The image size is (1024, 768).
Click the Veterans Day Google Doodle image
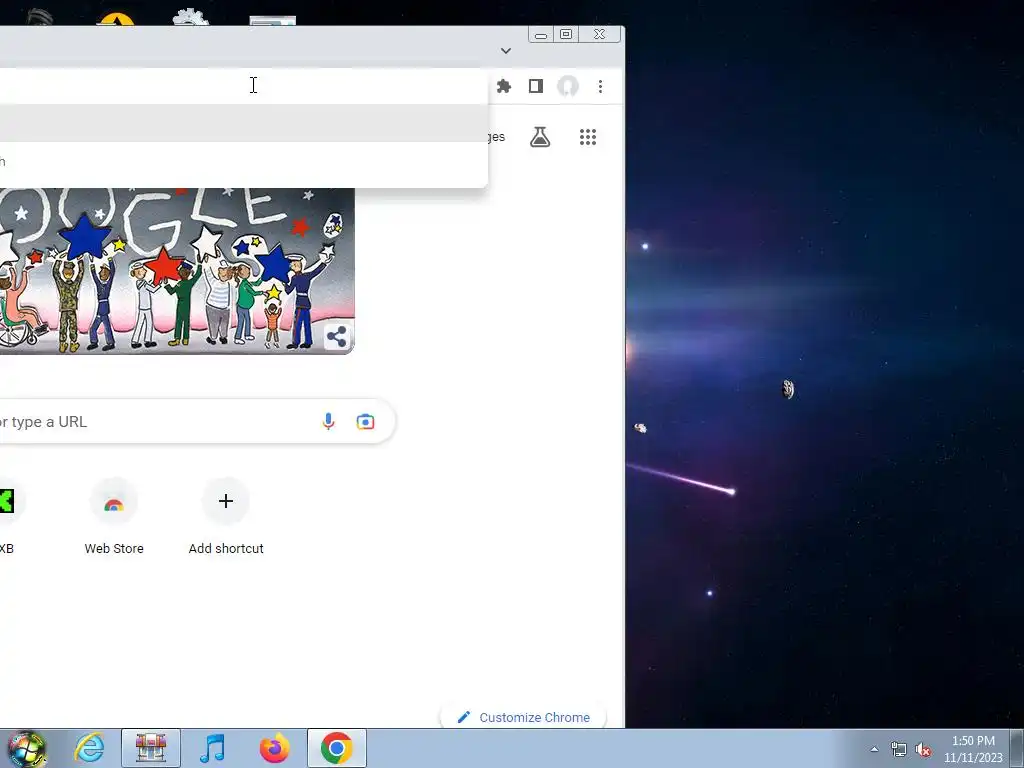[x=176, y=270]
